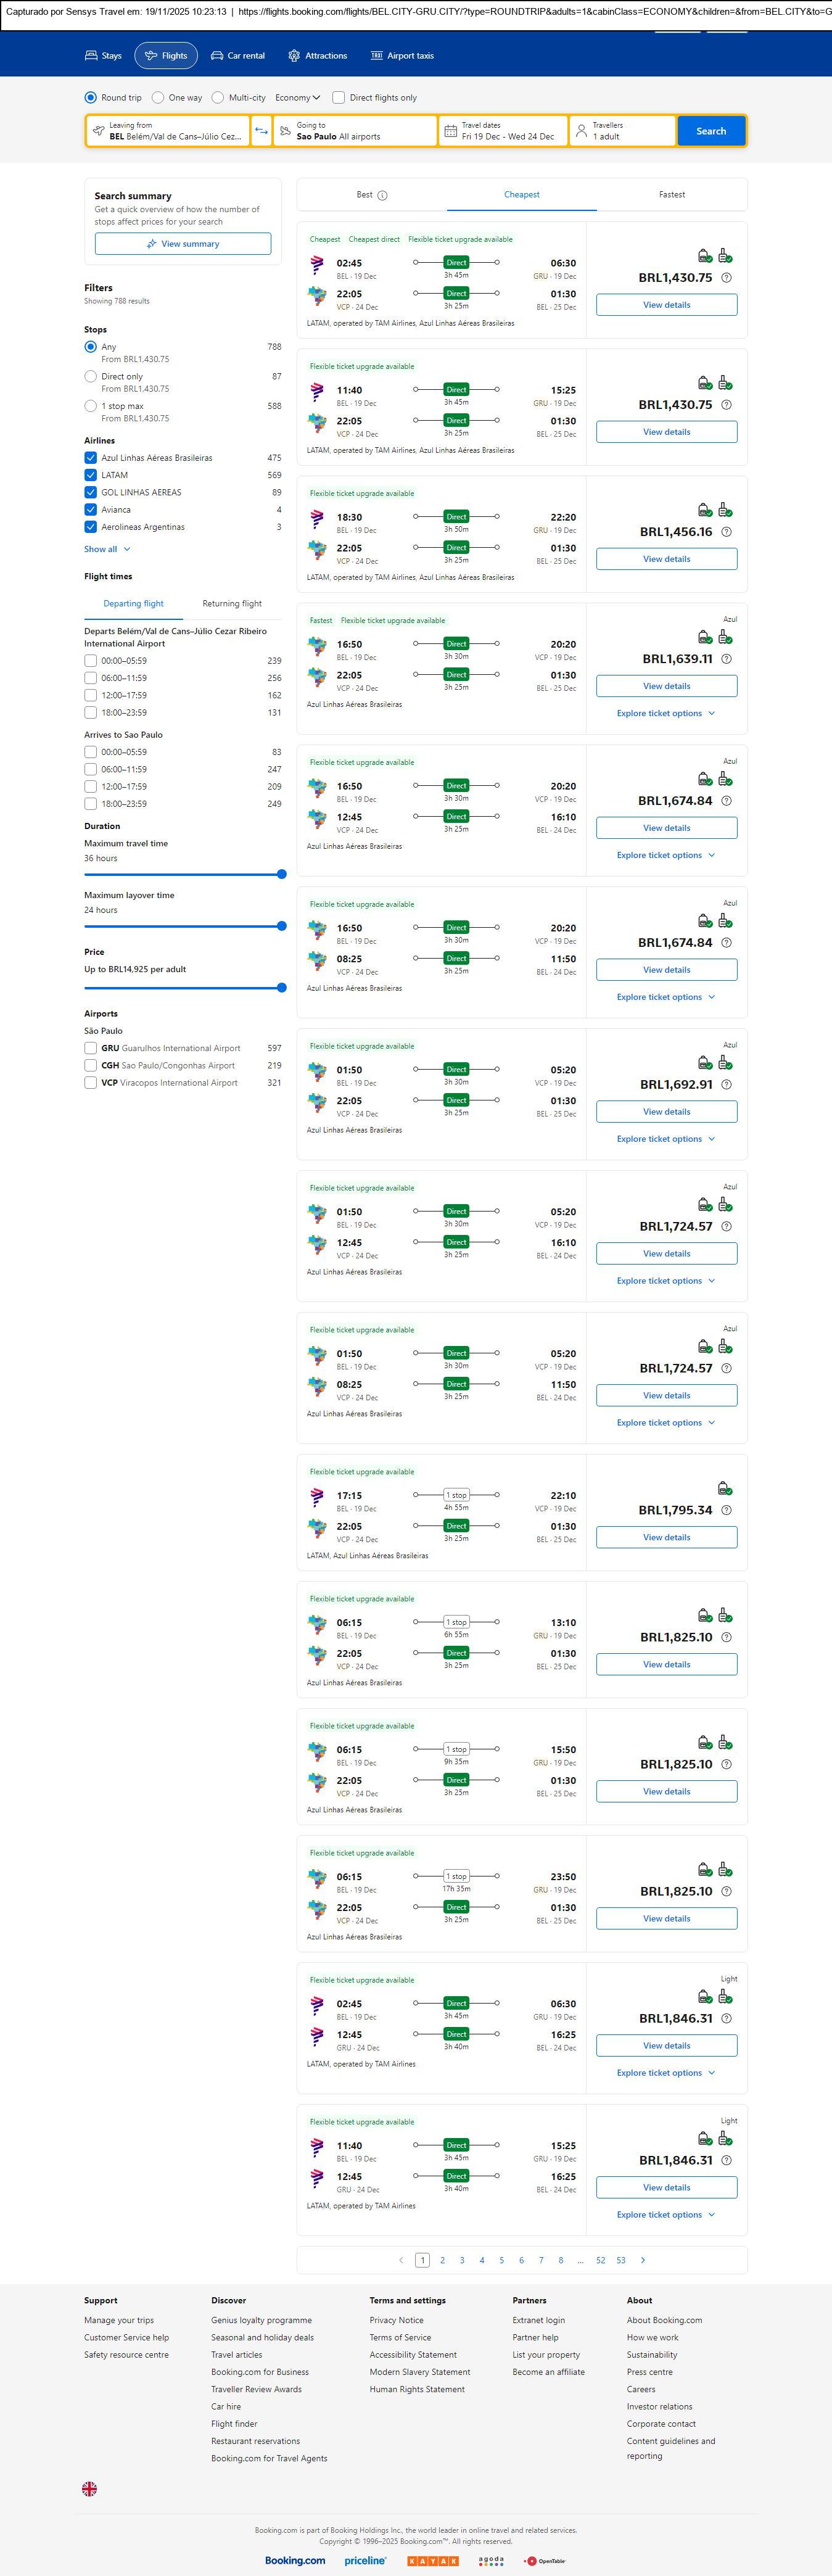Click the info icon beside the Best tab
The height and width of the screenshot is (2576, 832).
382,196
